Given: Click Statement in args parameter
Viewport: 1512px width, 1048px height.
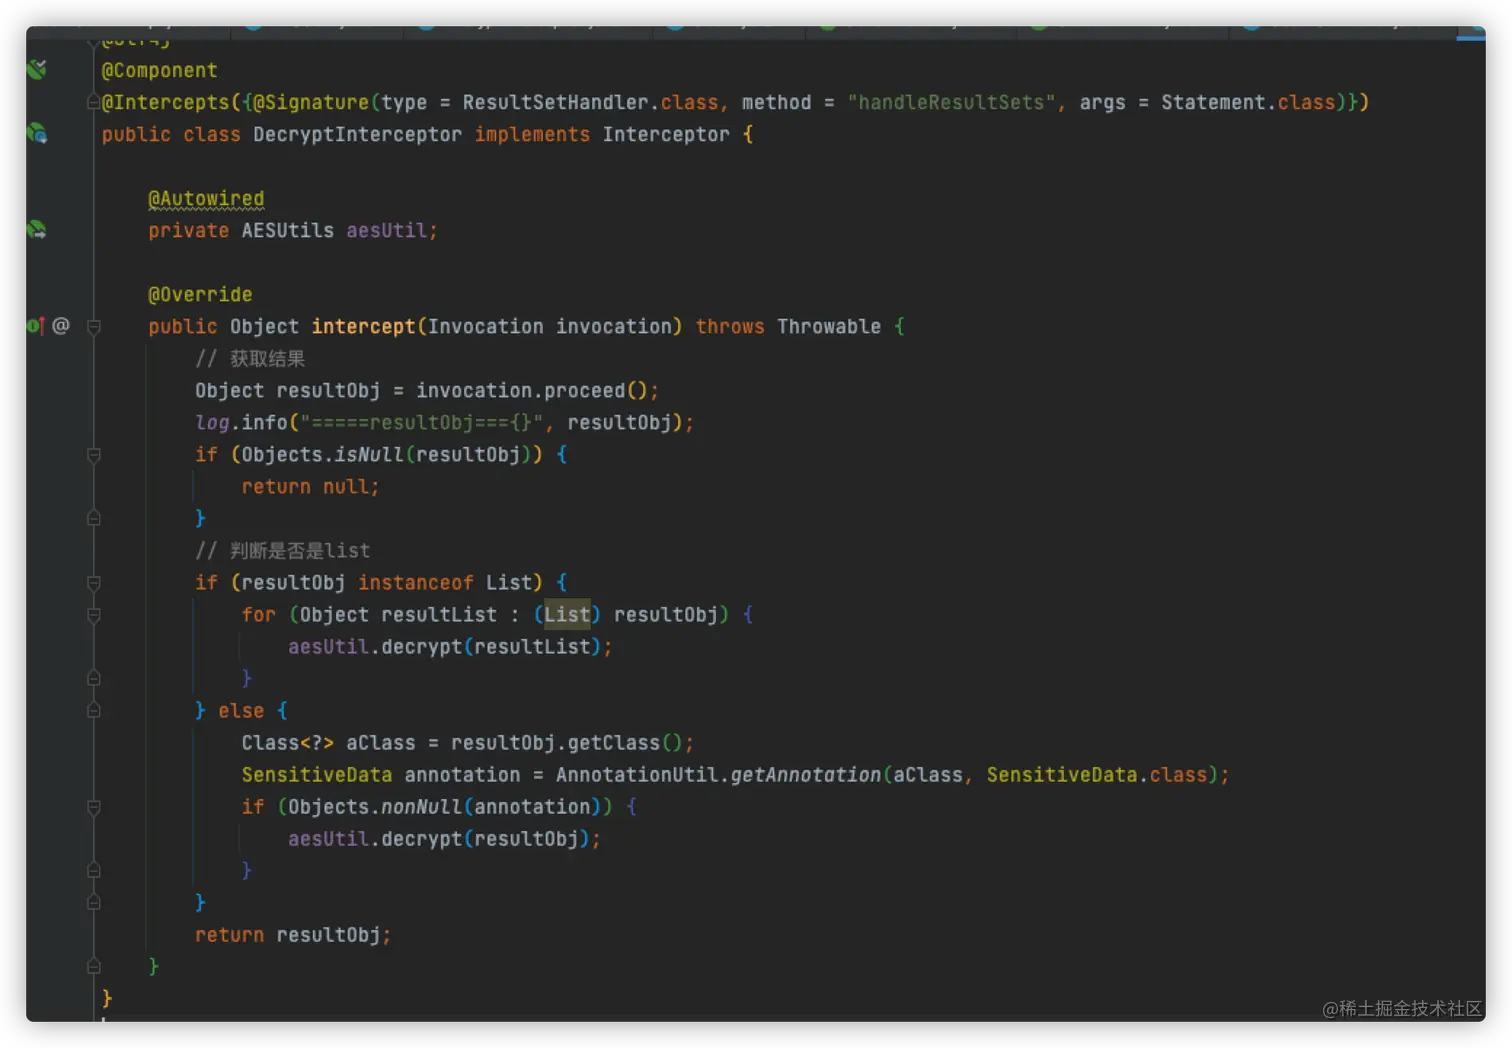Looking at the screenshot, I should coord(1213,102).
